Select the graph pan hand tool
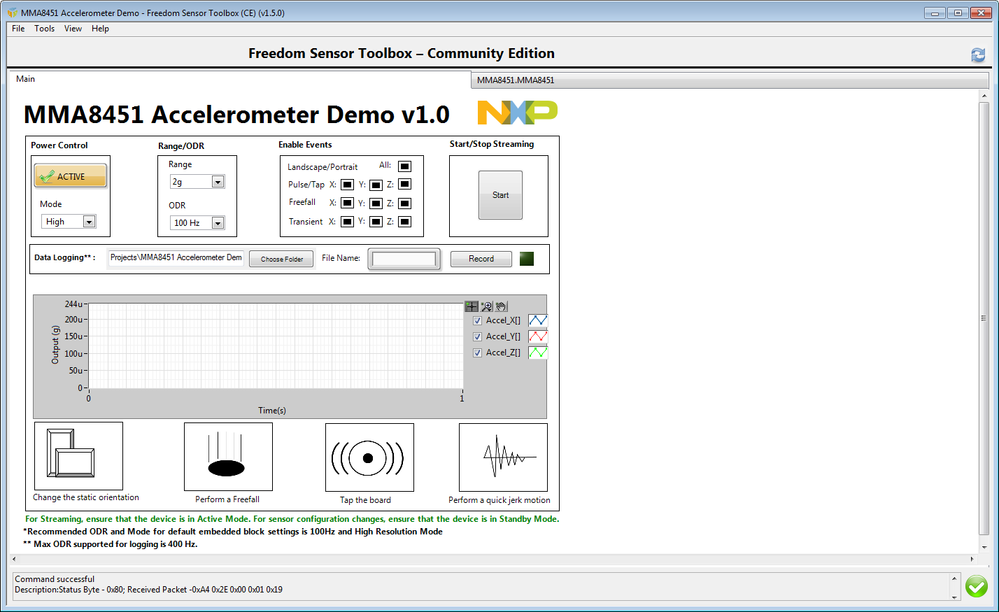The width and height of the screenshot is (999, 612). [501, 306]
